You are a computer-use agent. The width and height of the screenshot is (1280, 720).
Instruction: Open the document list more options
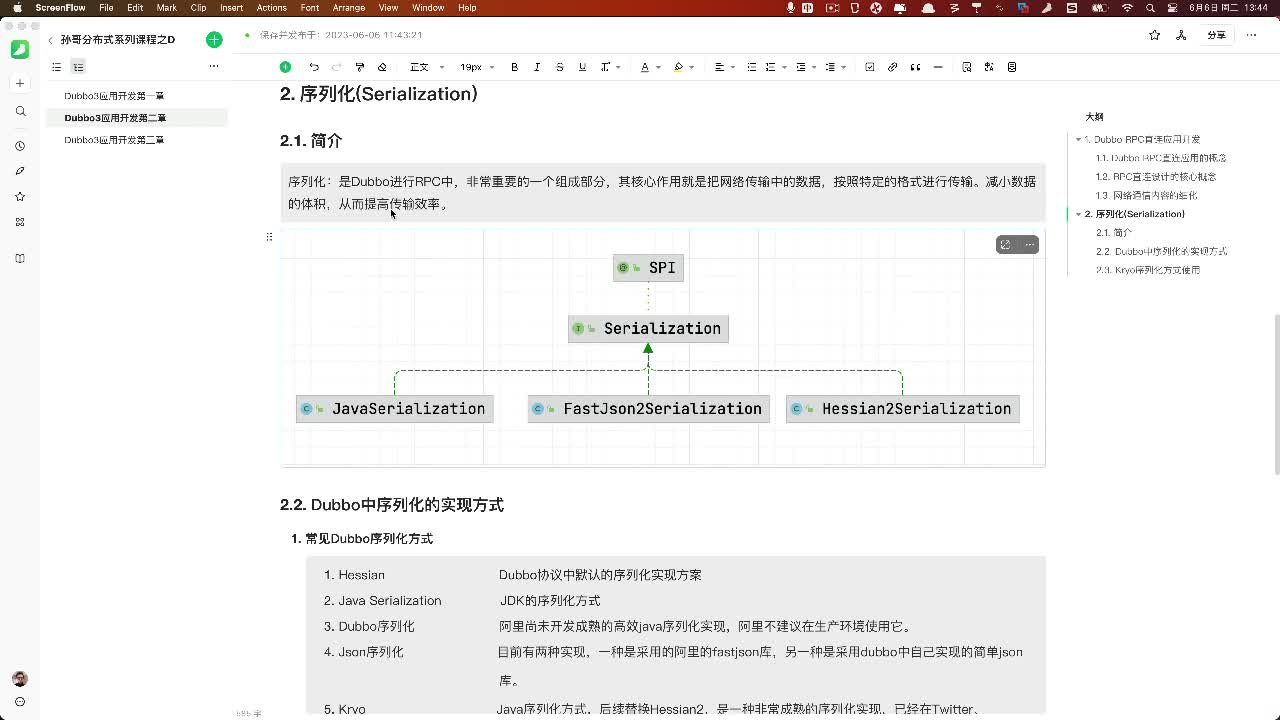click(213, 67)
